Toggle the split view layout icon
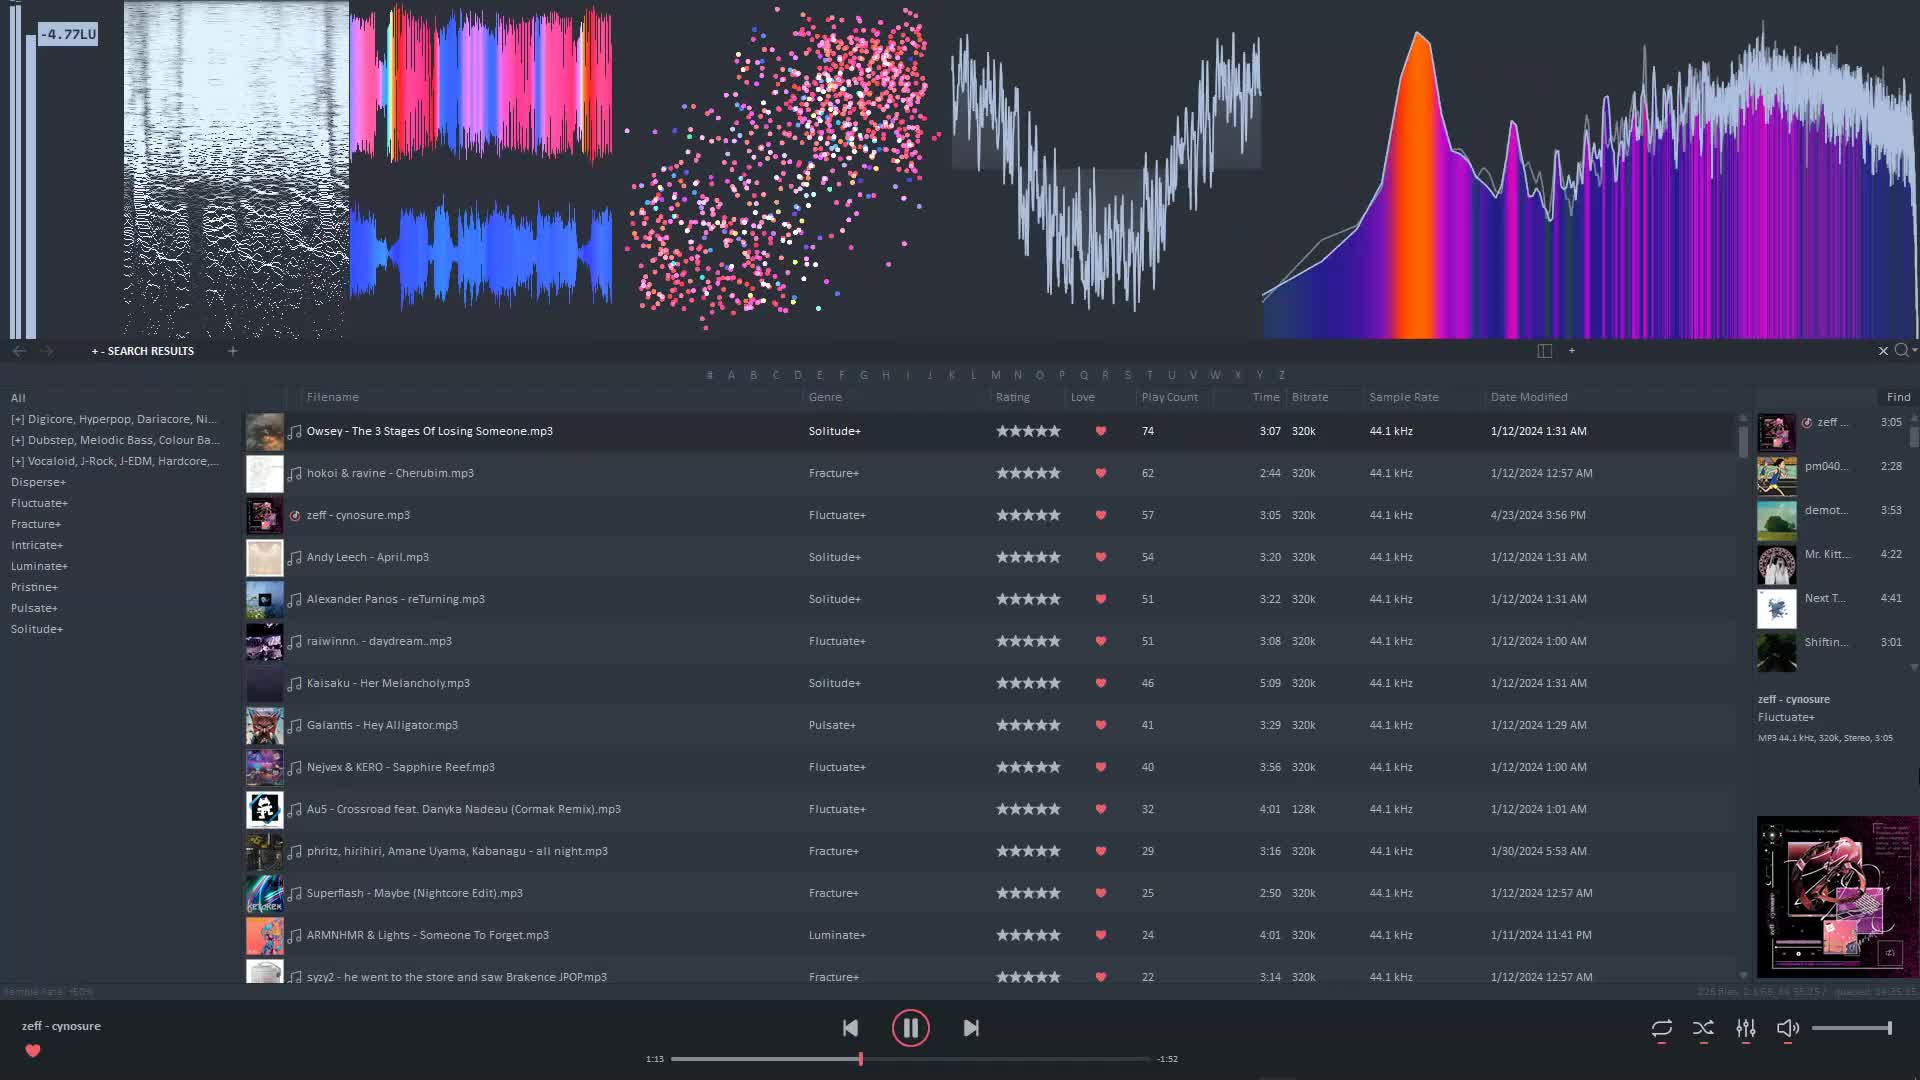 tap(1544, 351)
